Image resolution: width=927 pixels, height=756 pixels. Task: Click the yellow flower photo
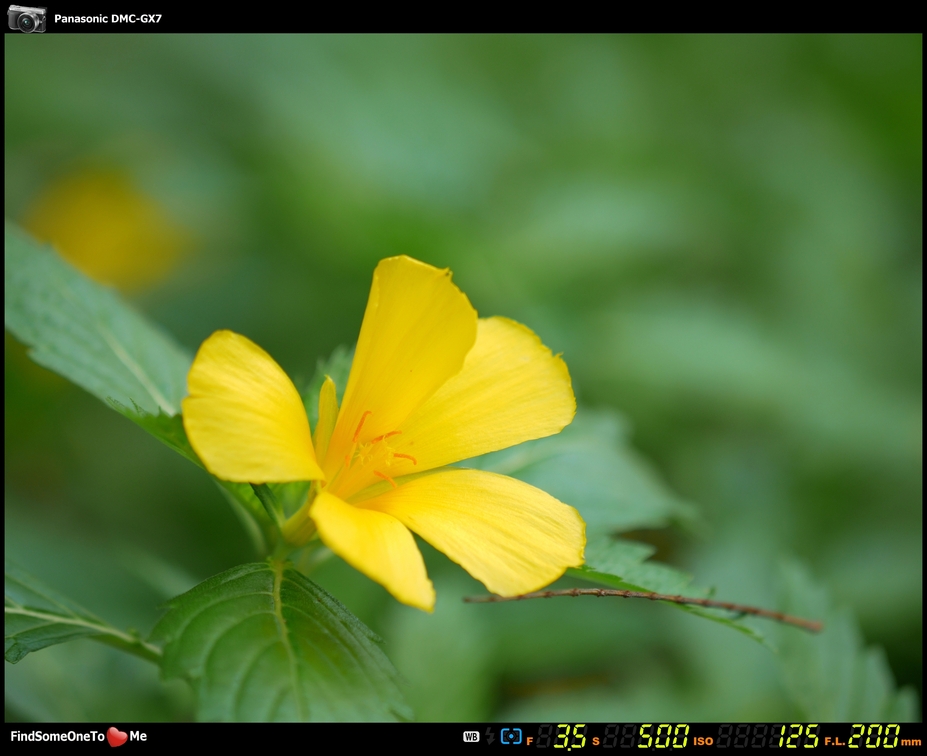pos(463,378)
